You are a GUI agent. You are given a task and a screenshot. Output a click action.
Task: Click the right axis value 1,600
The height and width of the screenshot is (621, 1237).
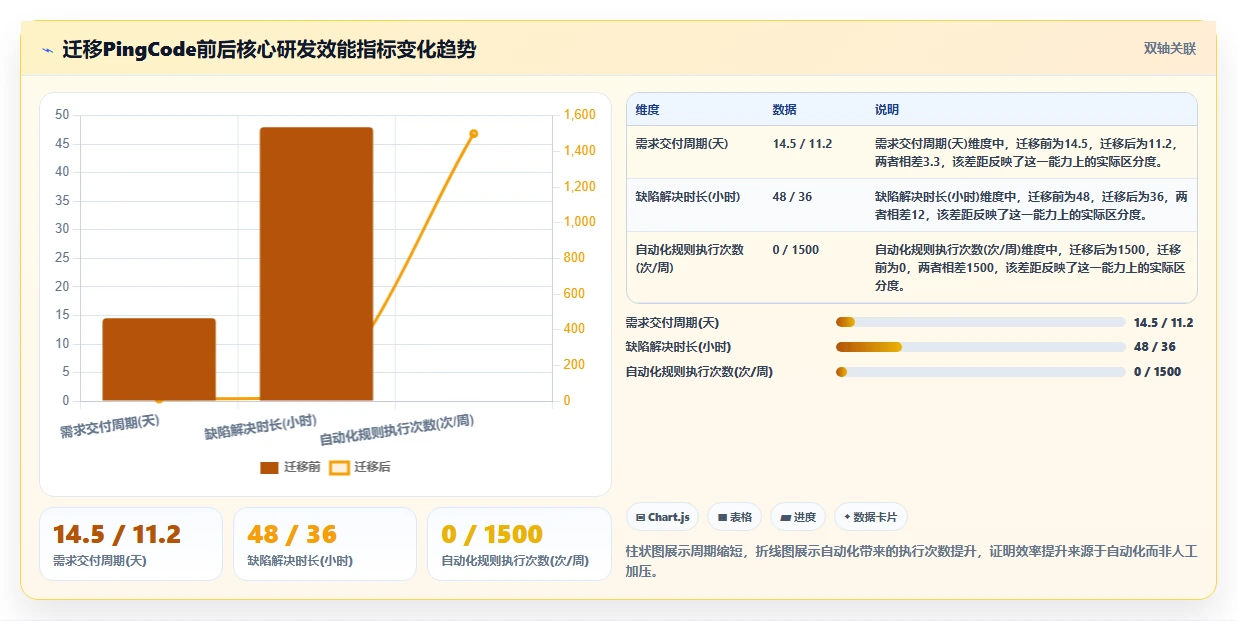[582, 115]
